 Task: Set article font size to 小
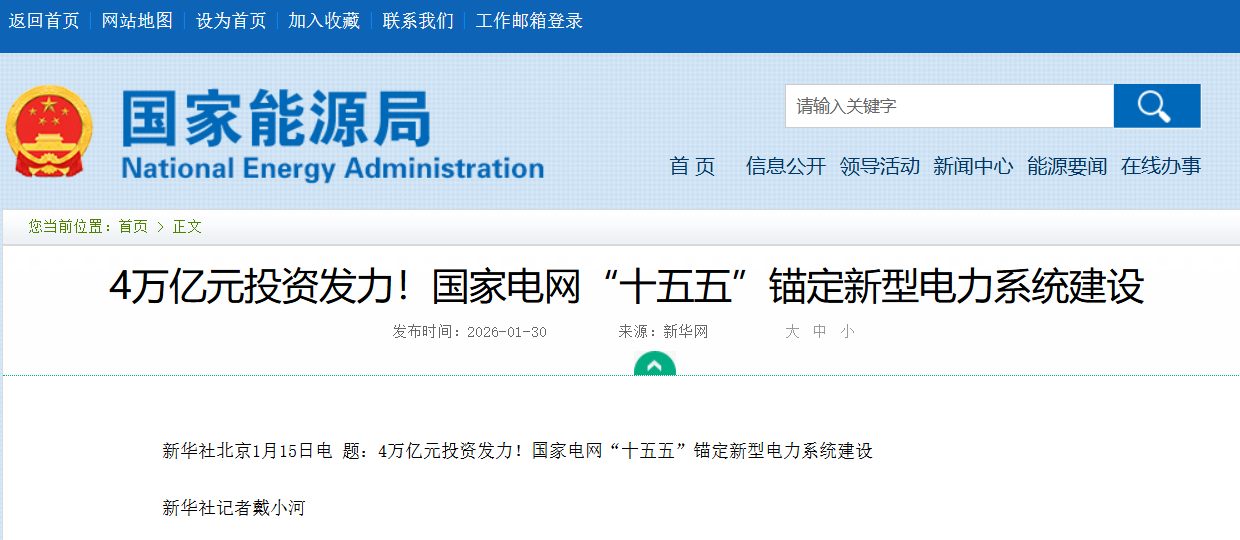pos(848,332)
